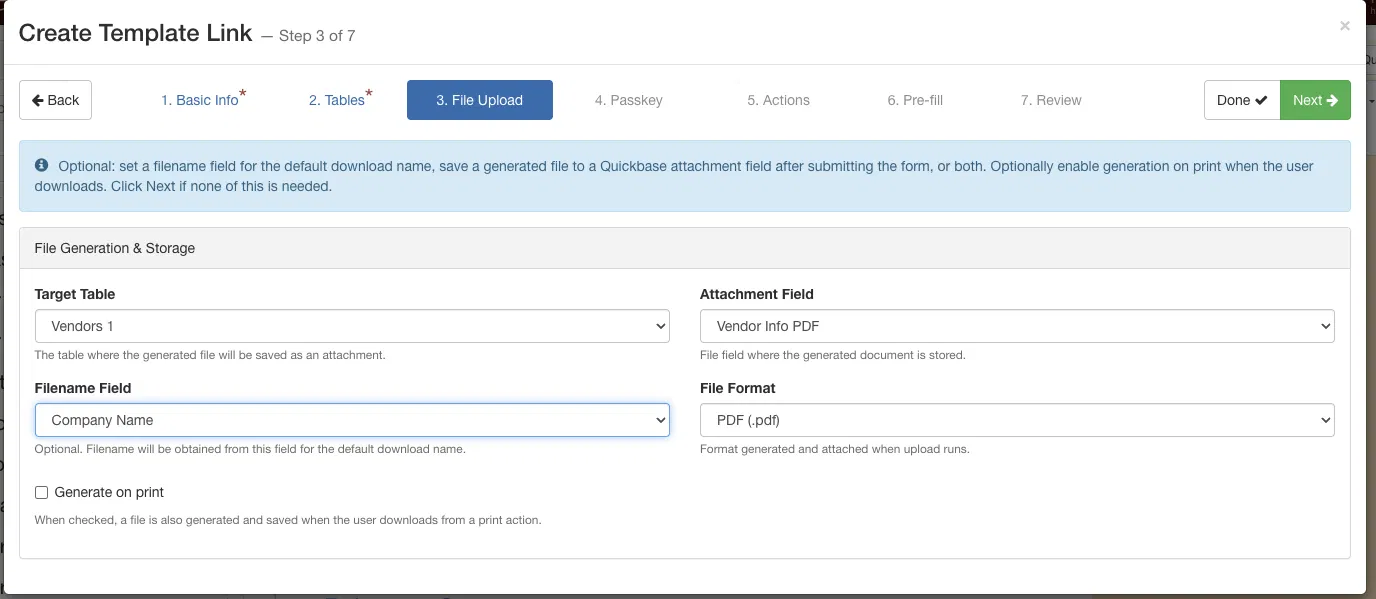The image size is (1376, 599).
Task: Click the File Generation & Storage header
Action: click(685, 248)
